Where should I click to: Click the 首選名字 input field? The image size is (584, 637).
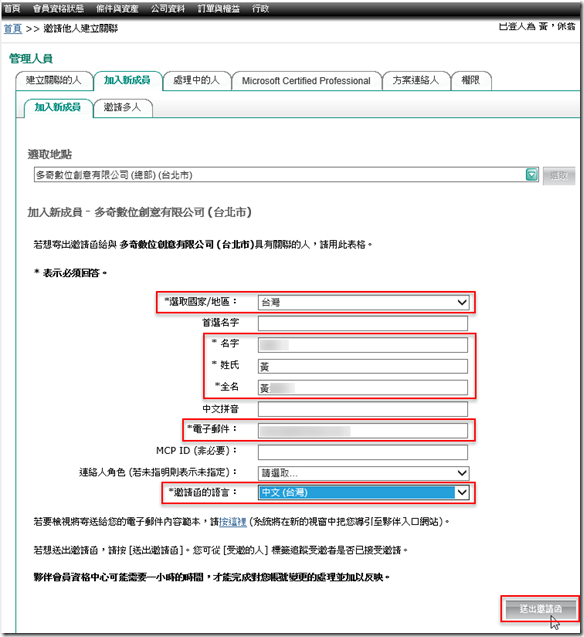pos(363,324)
